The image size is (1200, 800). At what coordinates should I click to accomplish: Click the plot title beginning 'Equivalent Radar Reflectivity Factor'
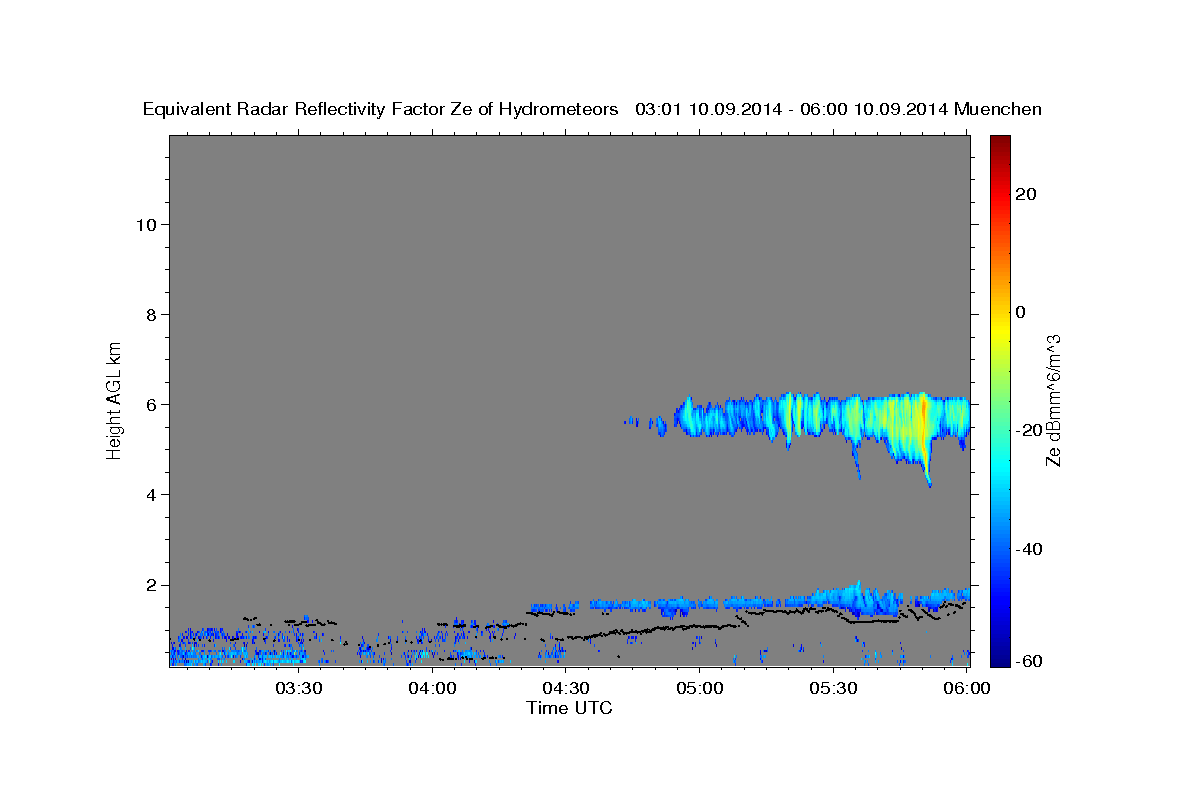tap(592, 109)
